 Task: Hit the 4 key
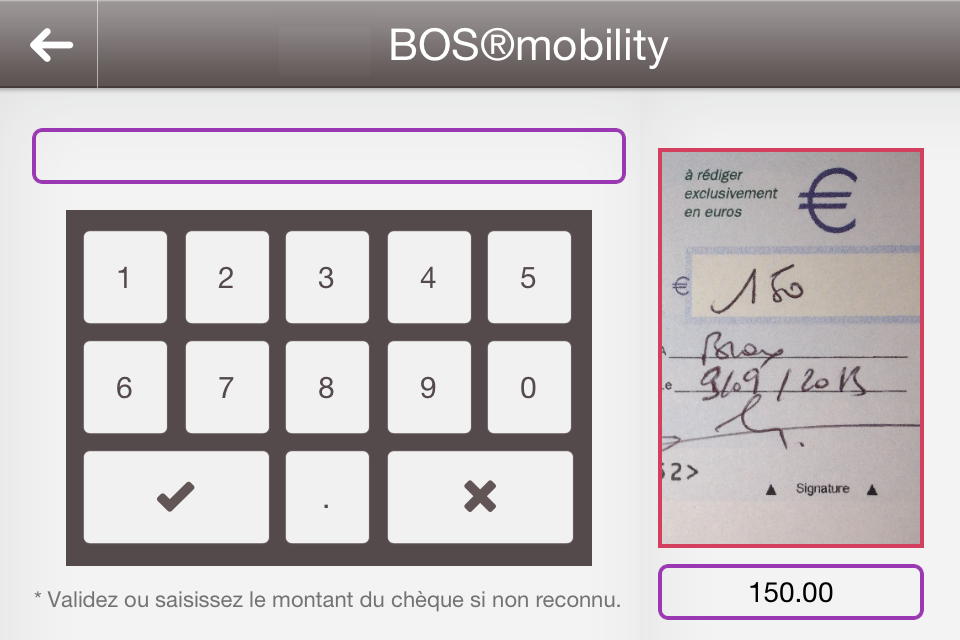[429, 277]
